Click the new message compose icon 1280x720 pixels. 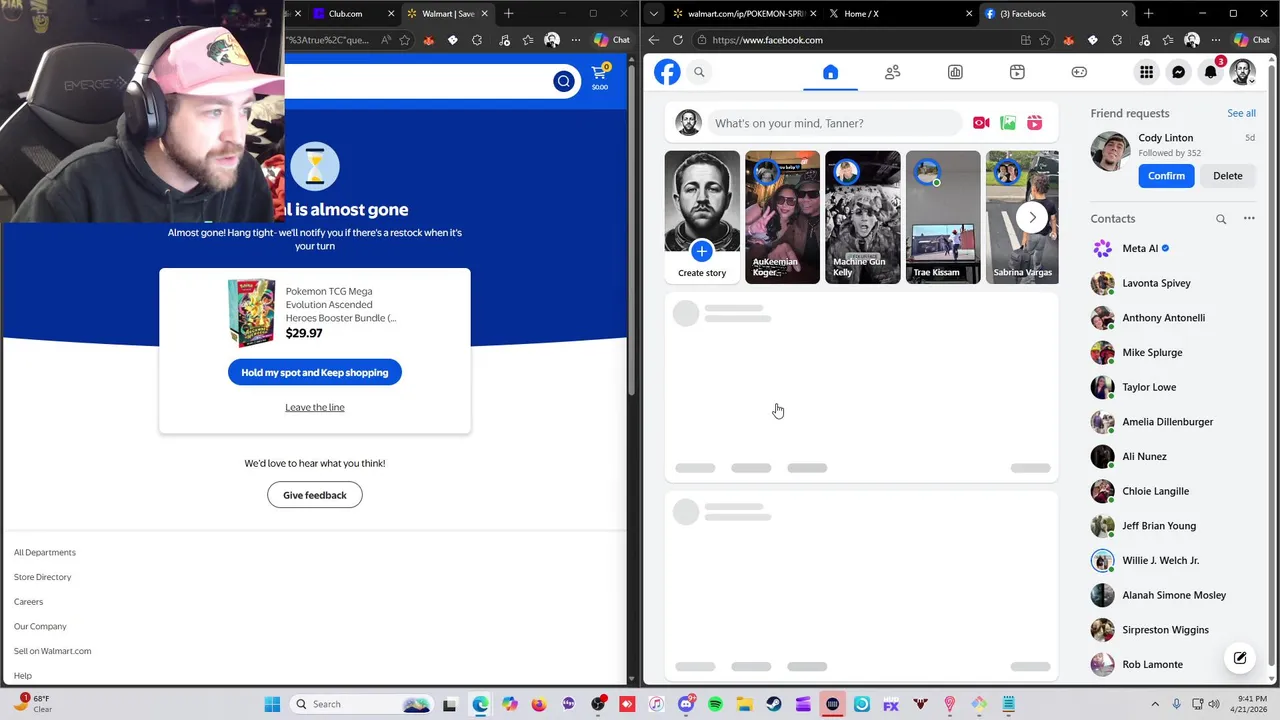1240,657
